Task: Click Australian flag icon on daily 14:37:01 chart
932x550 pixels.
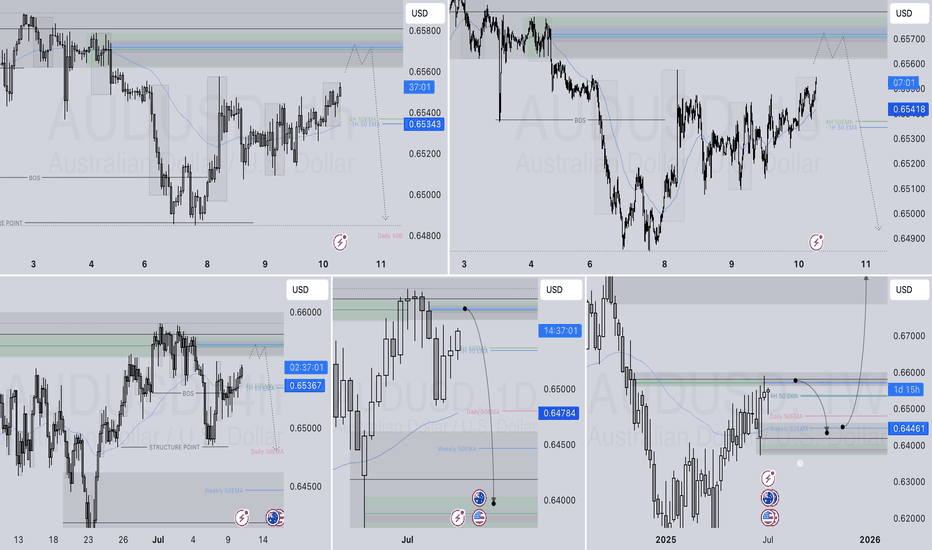Action: pos(479,498)
